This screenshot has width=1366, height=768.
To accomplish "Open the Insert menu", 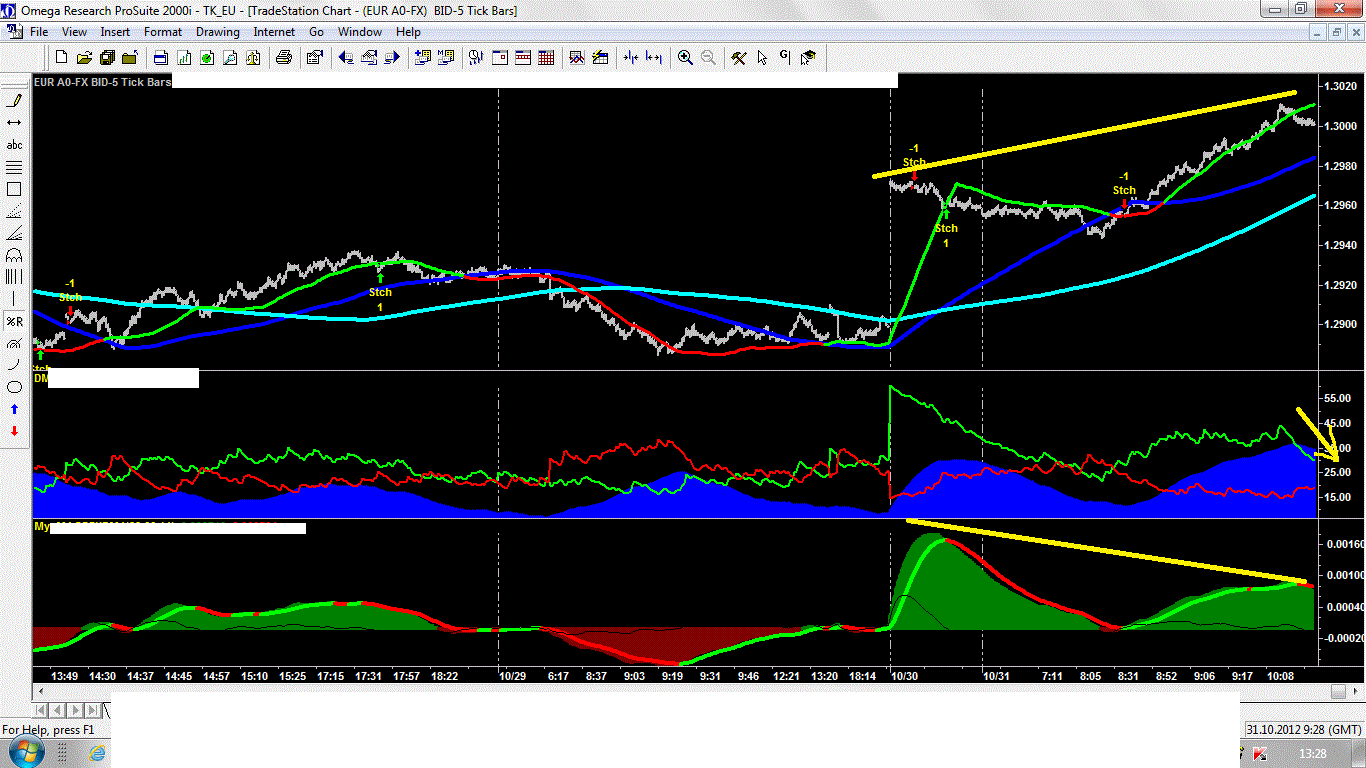I will click(x=115, y=32).
